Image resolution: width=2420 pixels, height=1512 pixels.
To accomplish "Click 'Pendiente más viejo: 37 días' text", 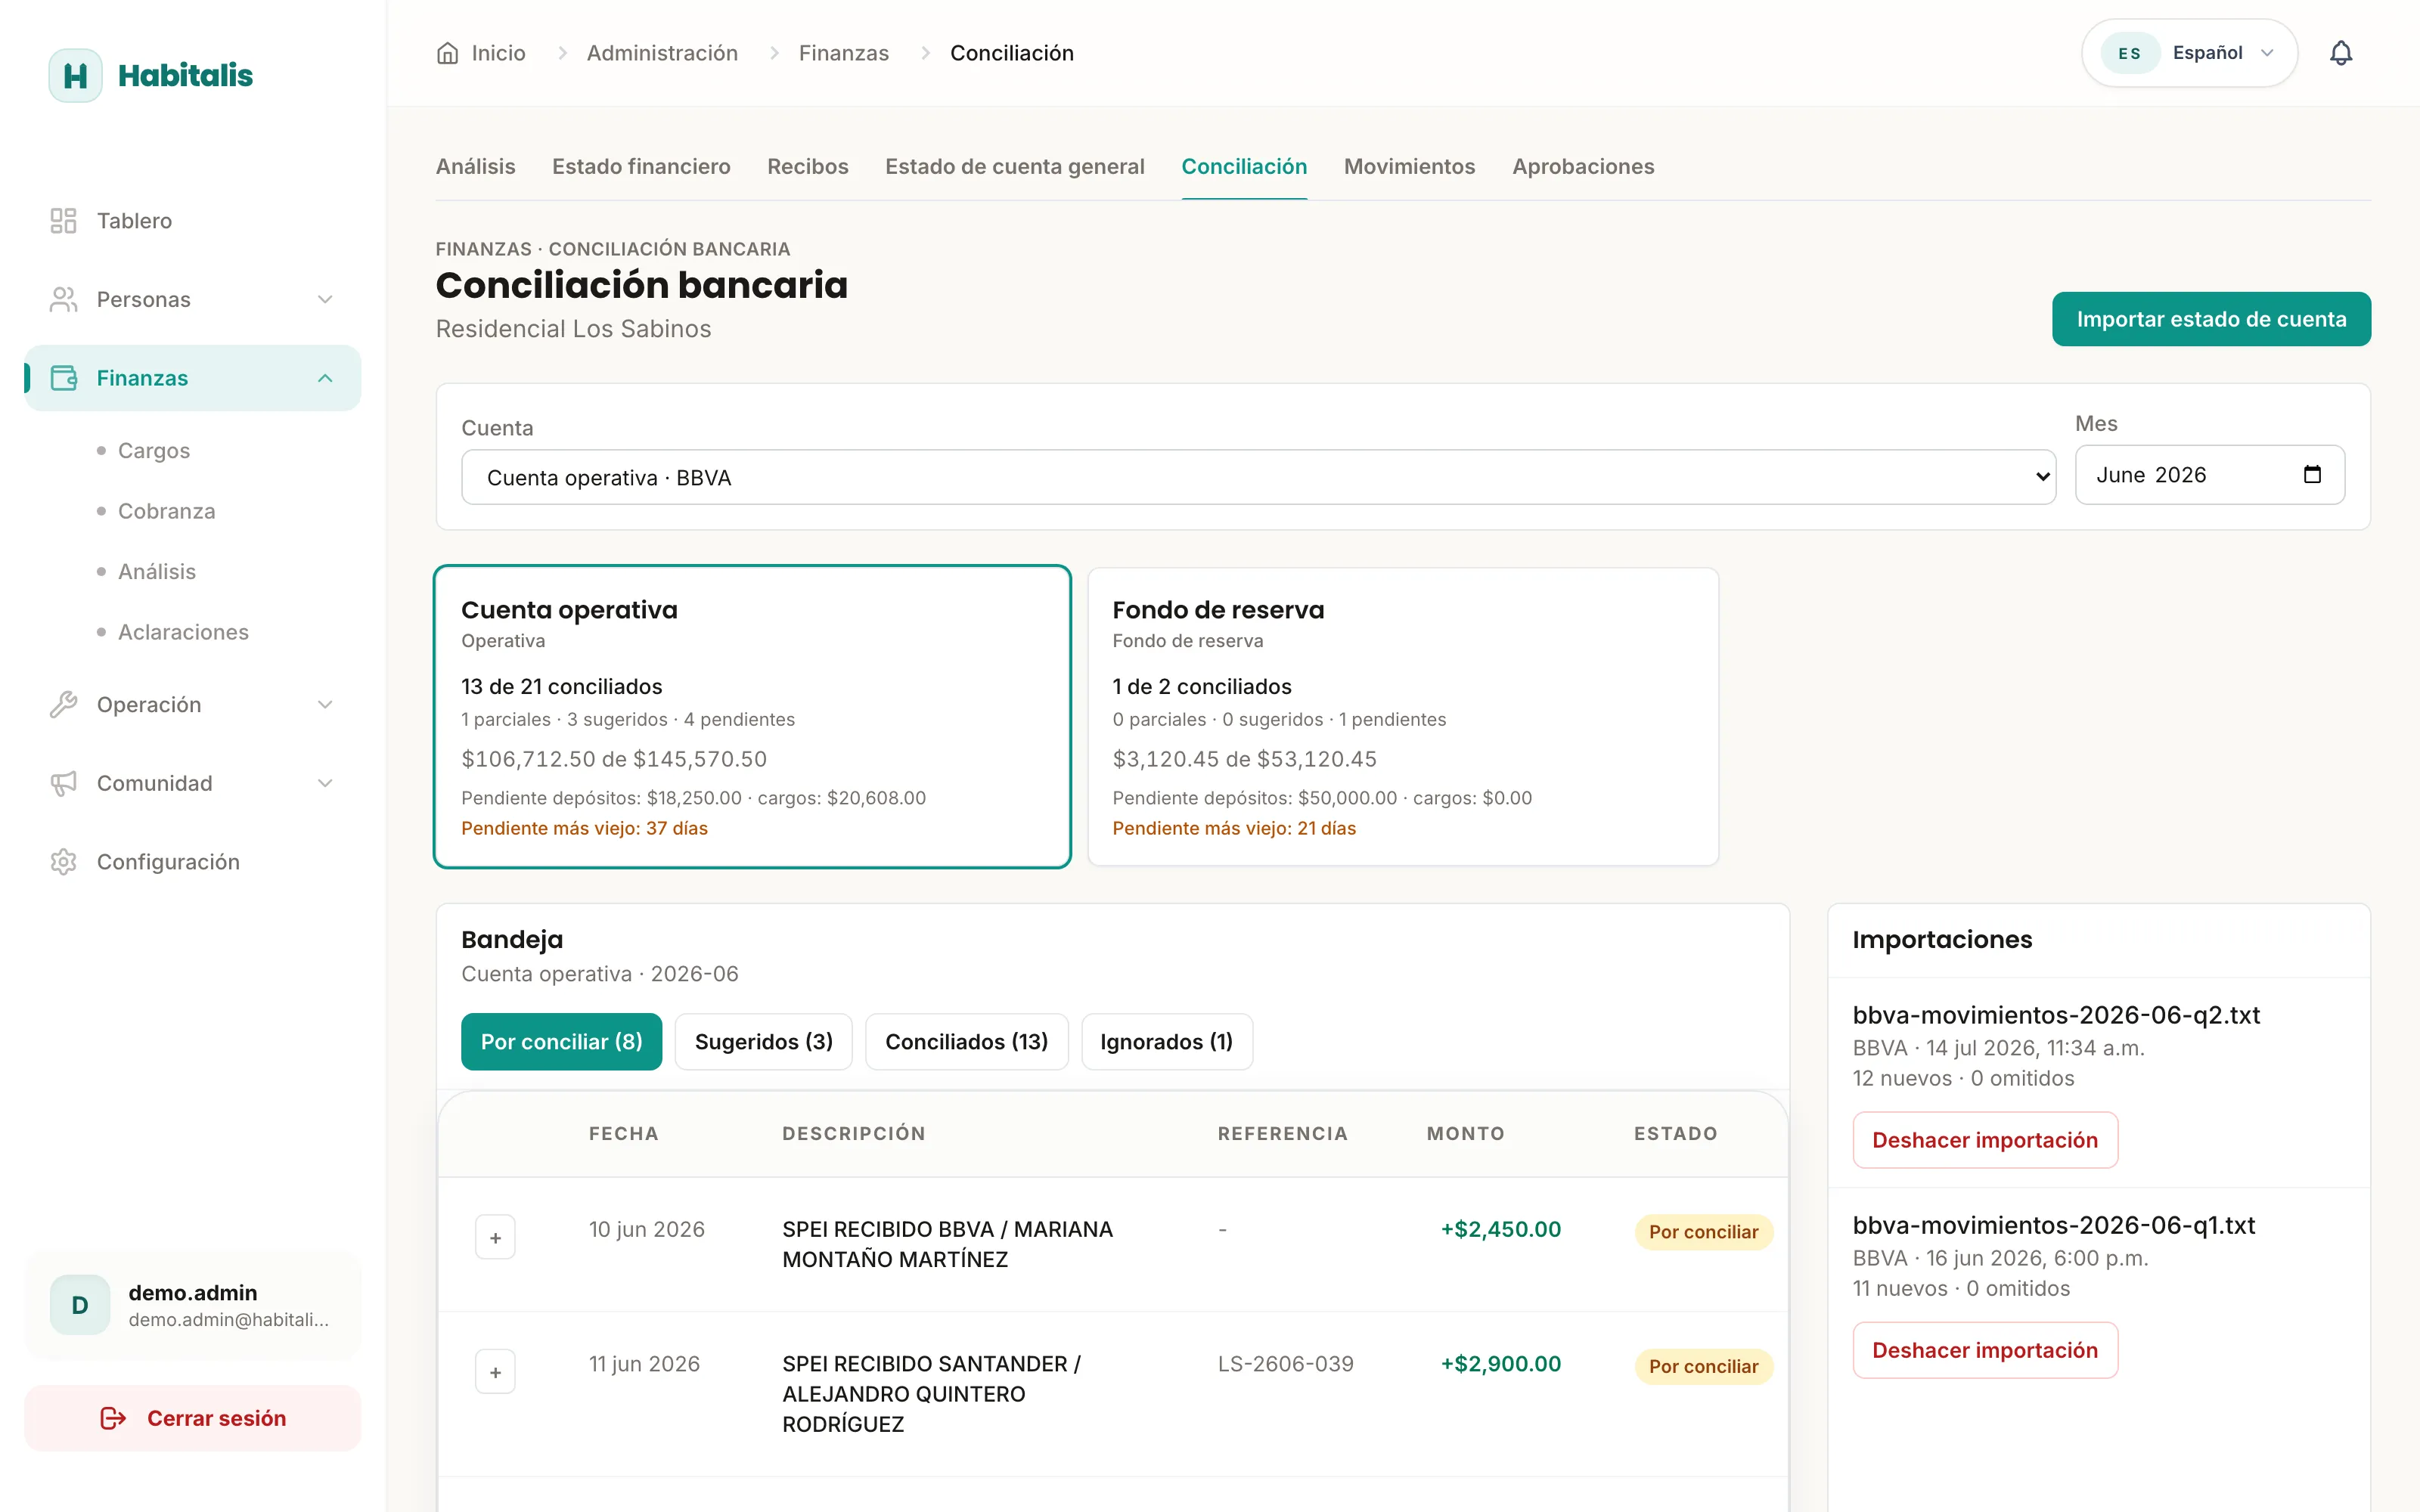I will coord(584,828).
